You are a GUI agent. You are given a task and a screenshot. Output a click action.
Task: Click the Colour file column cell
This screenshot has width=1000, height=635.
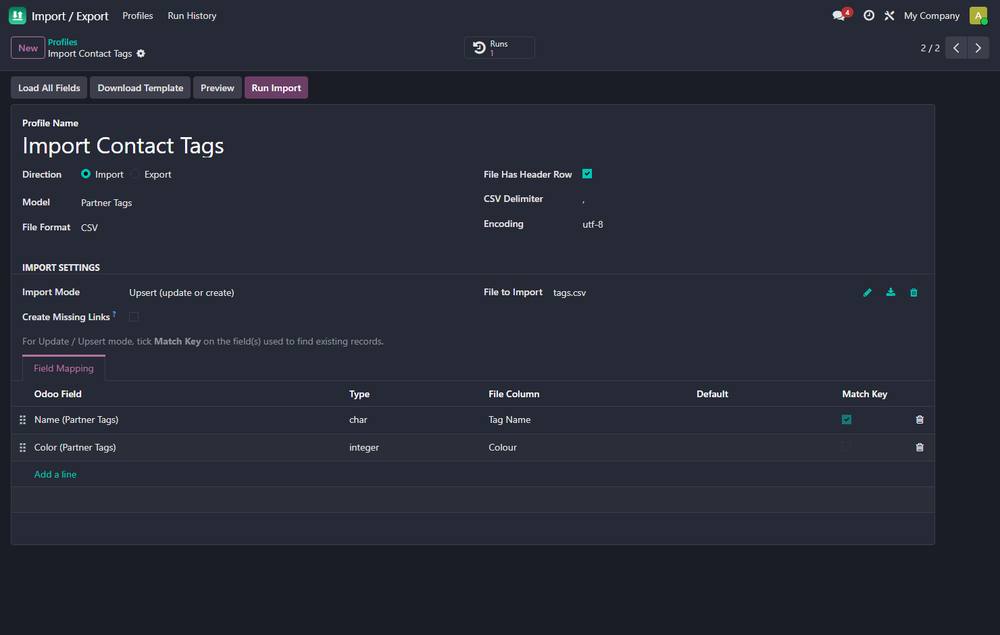(x=503, y=448)
